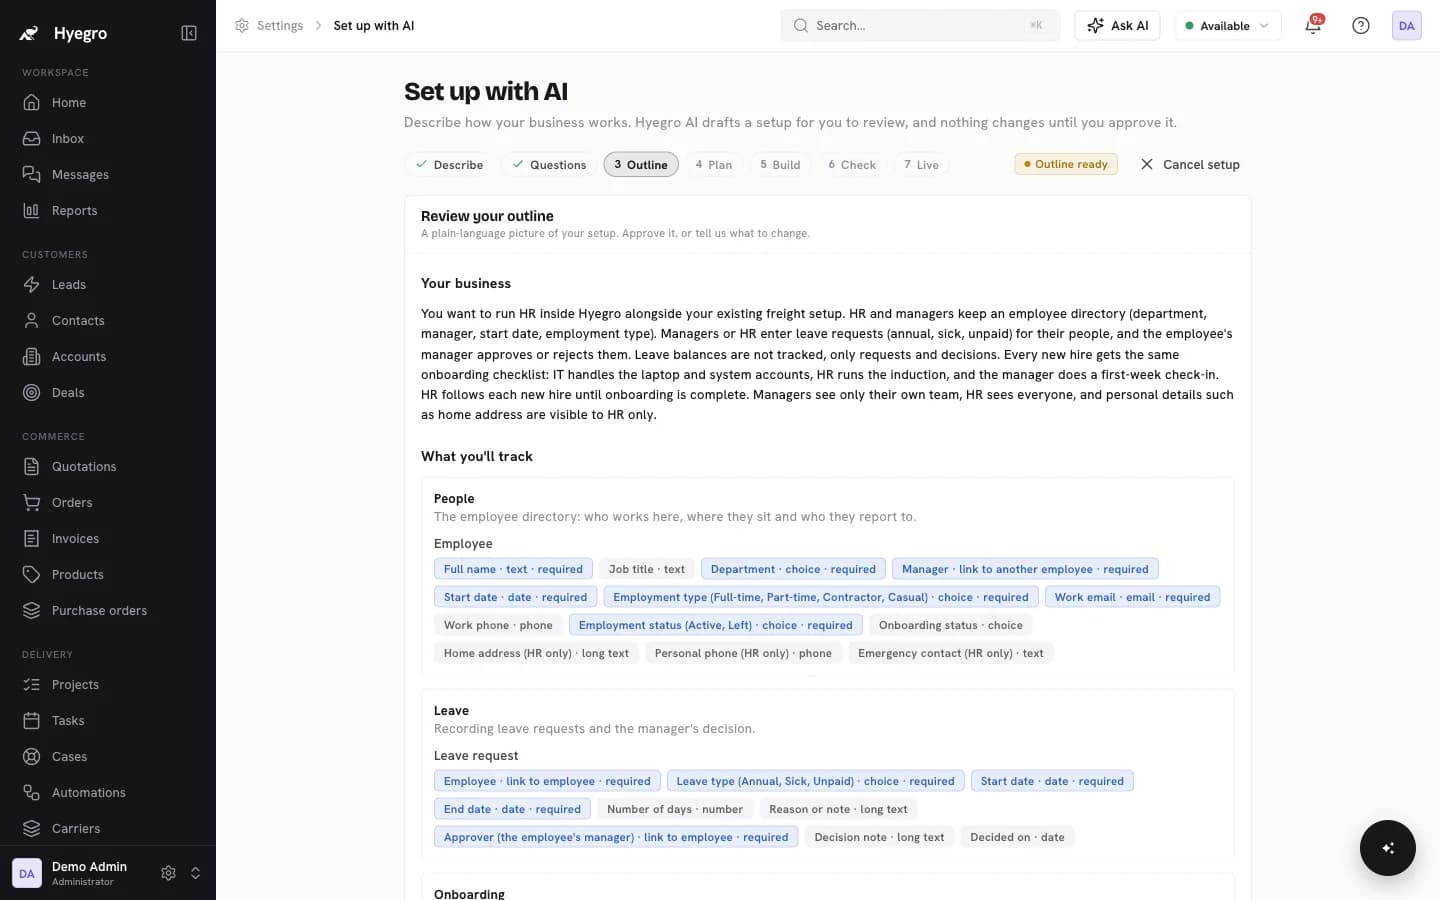This screenshot has height=900, width=1440.
Task: Open Orders page
Action: pyautogui.click(x=108, y=502)
